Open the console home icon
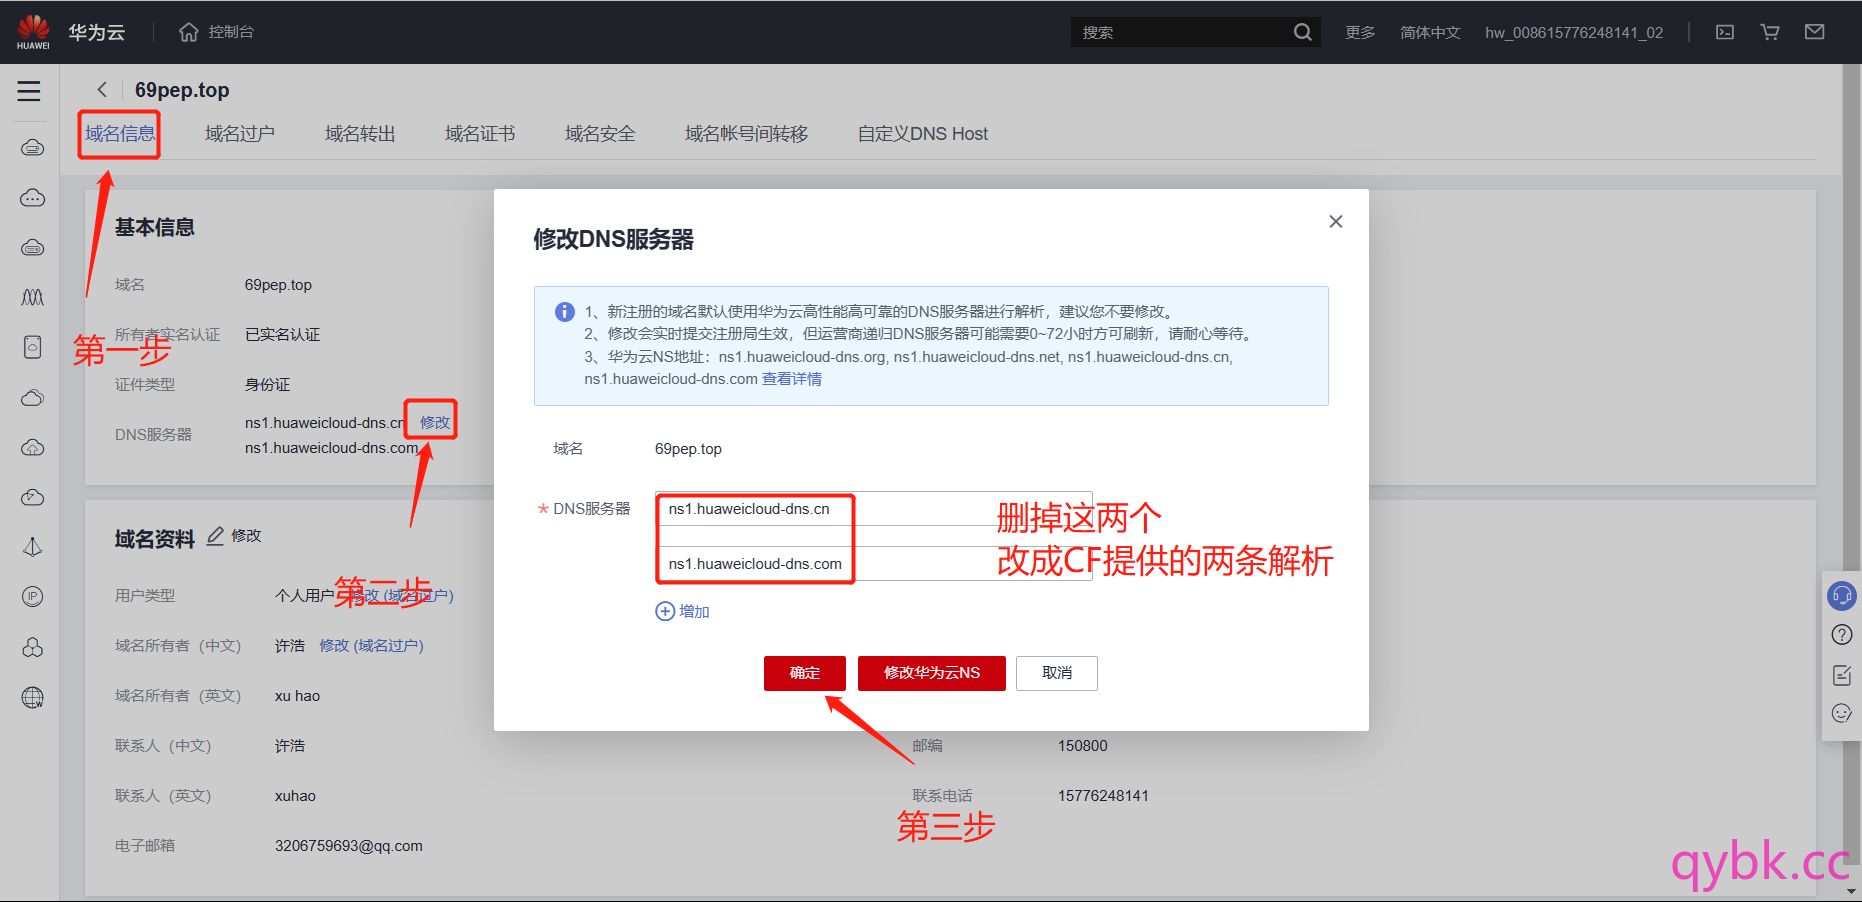 pos(189,32)
